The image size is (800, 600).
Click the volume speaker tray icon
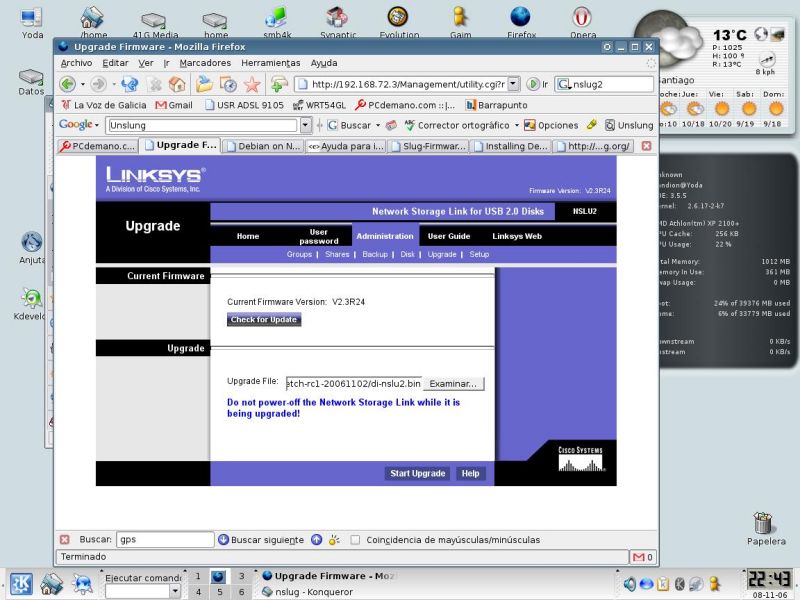630,584
